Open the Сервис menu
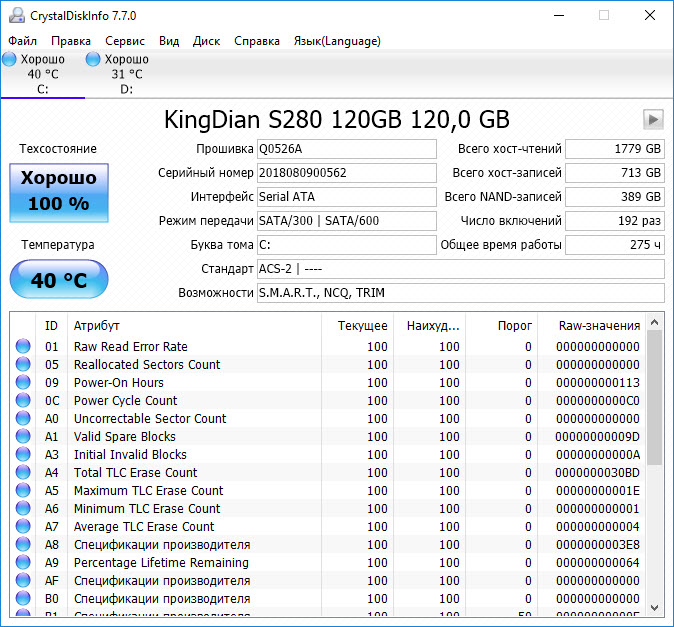Screen dimensions: 674x627 point(125,41)
